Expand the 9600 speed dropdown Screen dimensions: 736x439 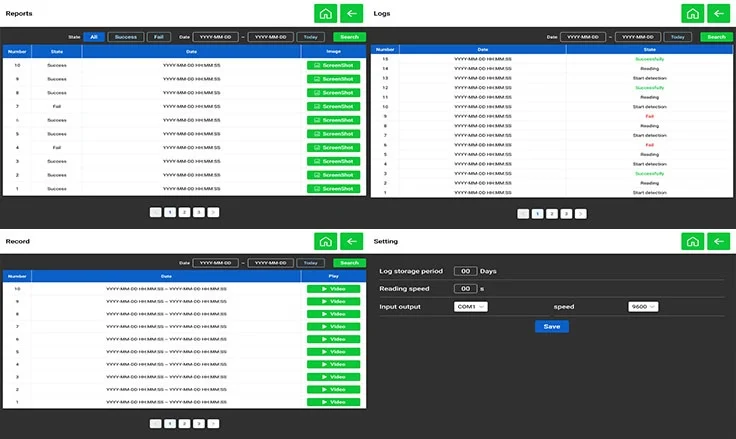(x=642, y=307)
